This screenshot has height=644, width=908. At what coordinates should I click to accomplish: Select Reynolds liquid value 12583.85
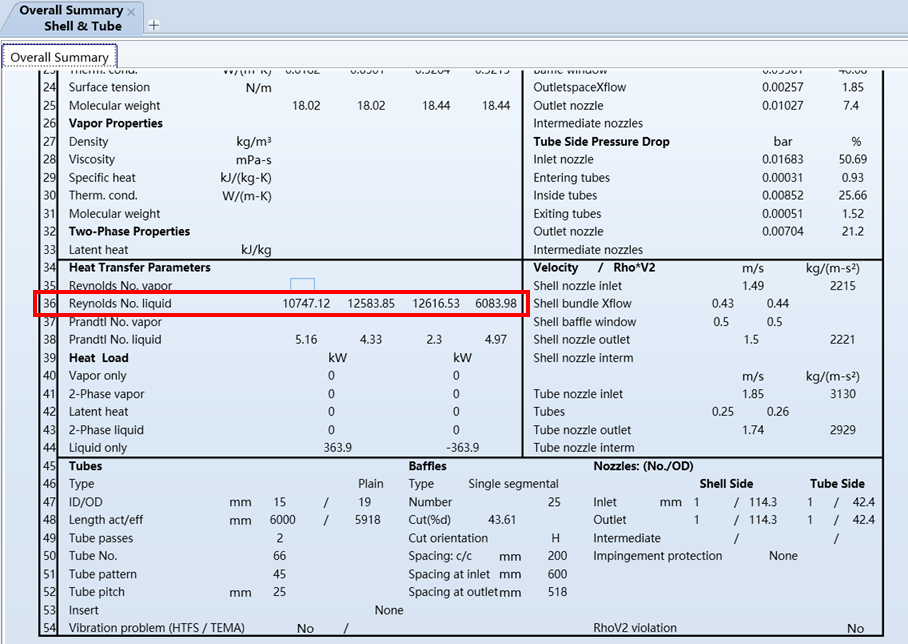[x=371, y=303]
